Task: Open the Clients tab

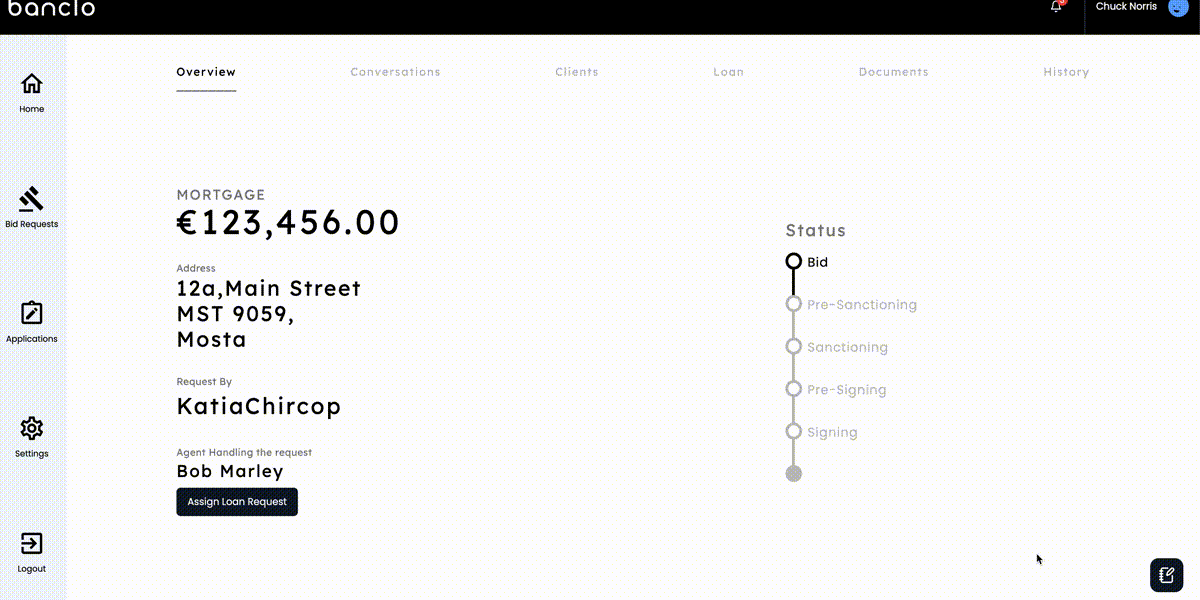Action: 577,72
